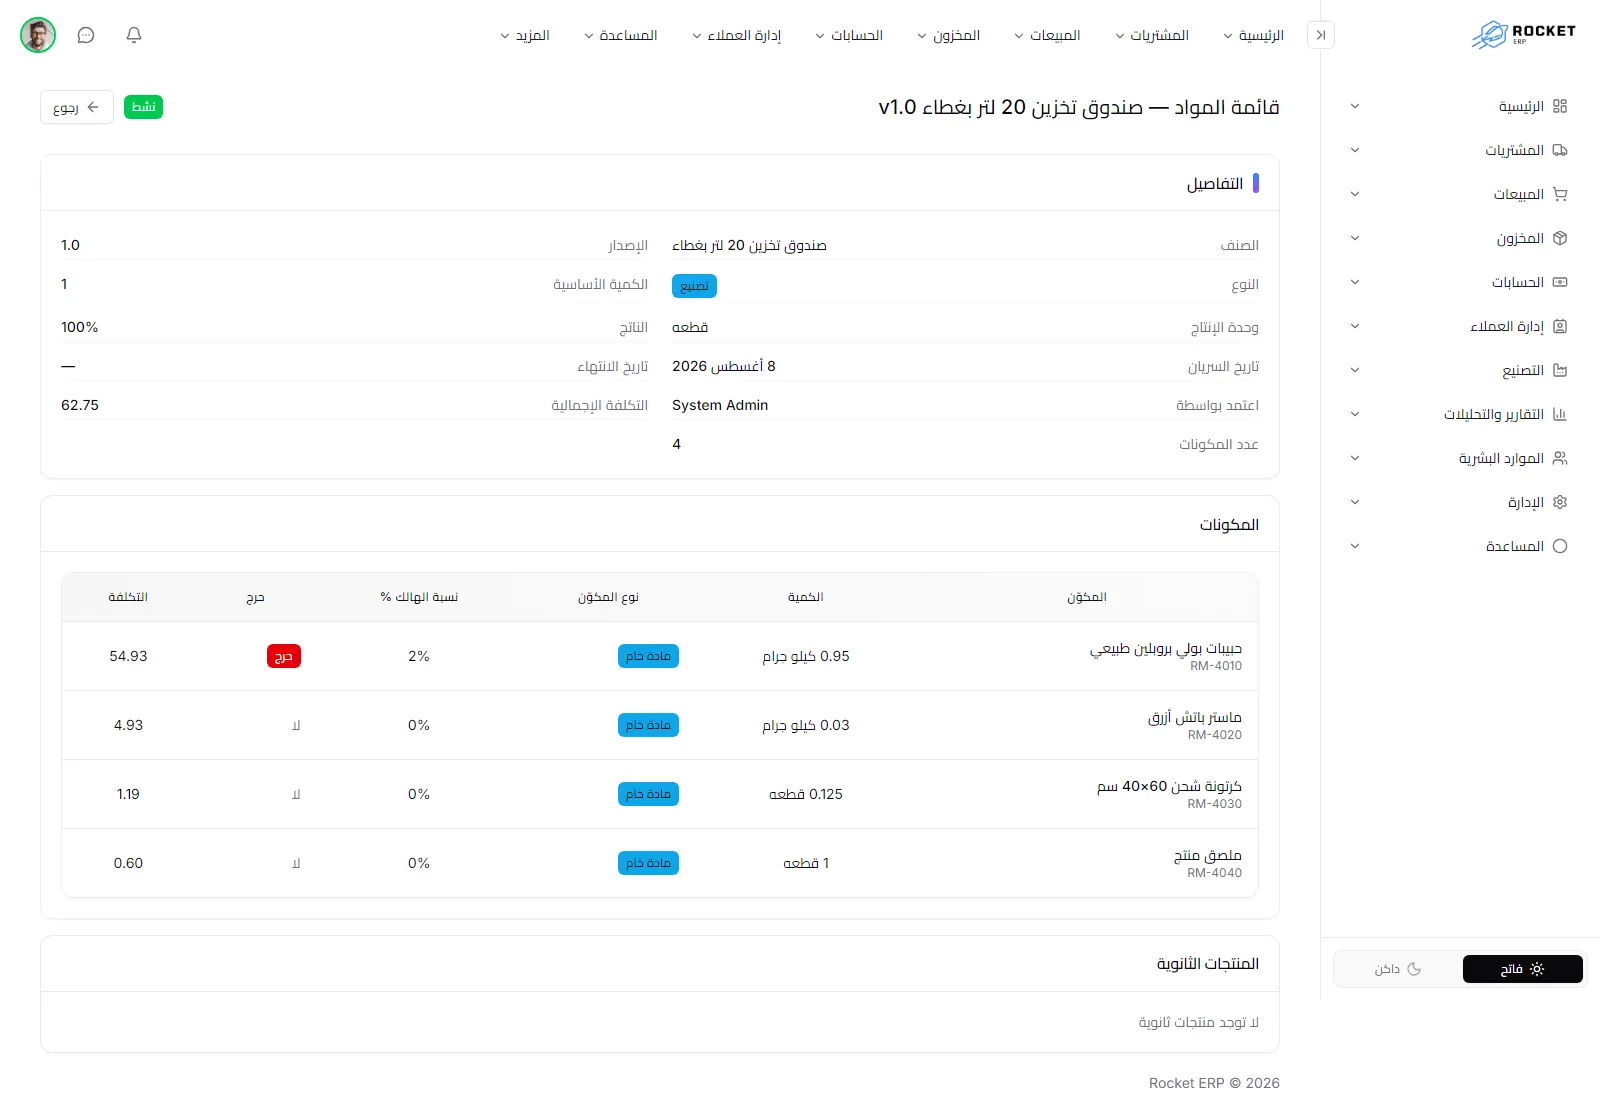This screenshot has width=1600, height=1113.
Task: Click the المكون column header
Action: click(1087, 597)
